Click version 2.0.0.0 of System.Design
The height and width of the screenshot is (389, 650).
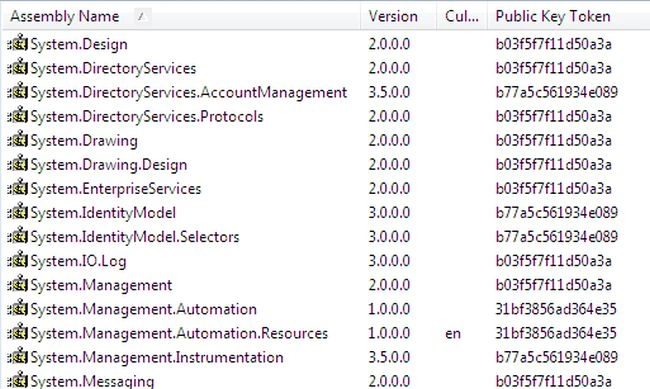point(389,44)
